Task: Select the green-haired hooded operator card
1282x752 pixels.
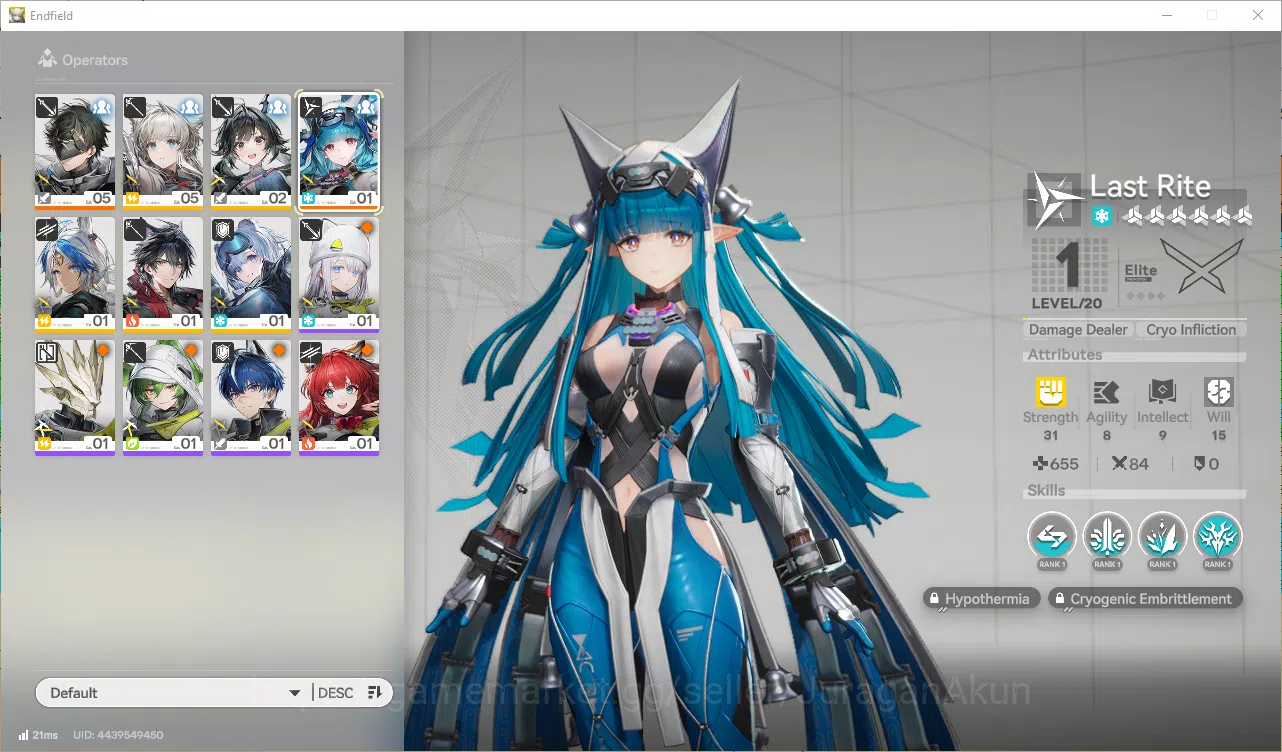Action: pos(163,398)
